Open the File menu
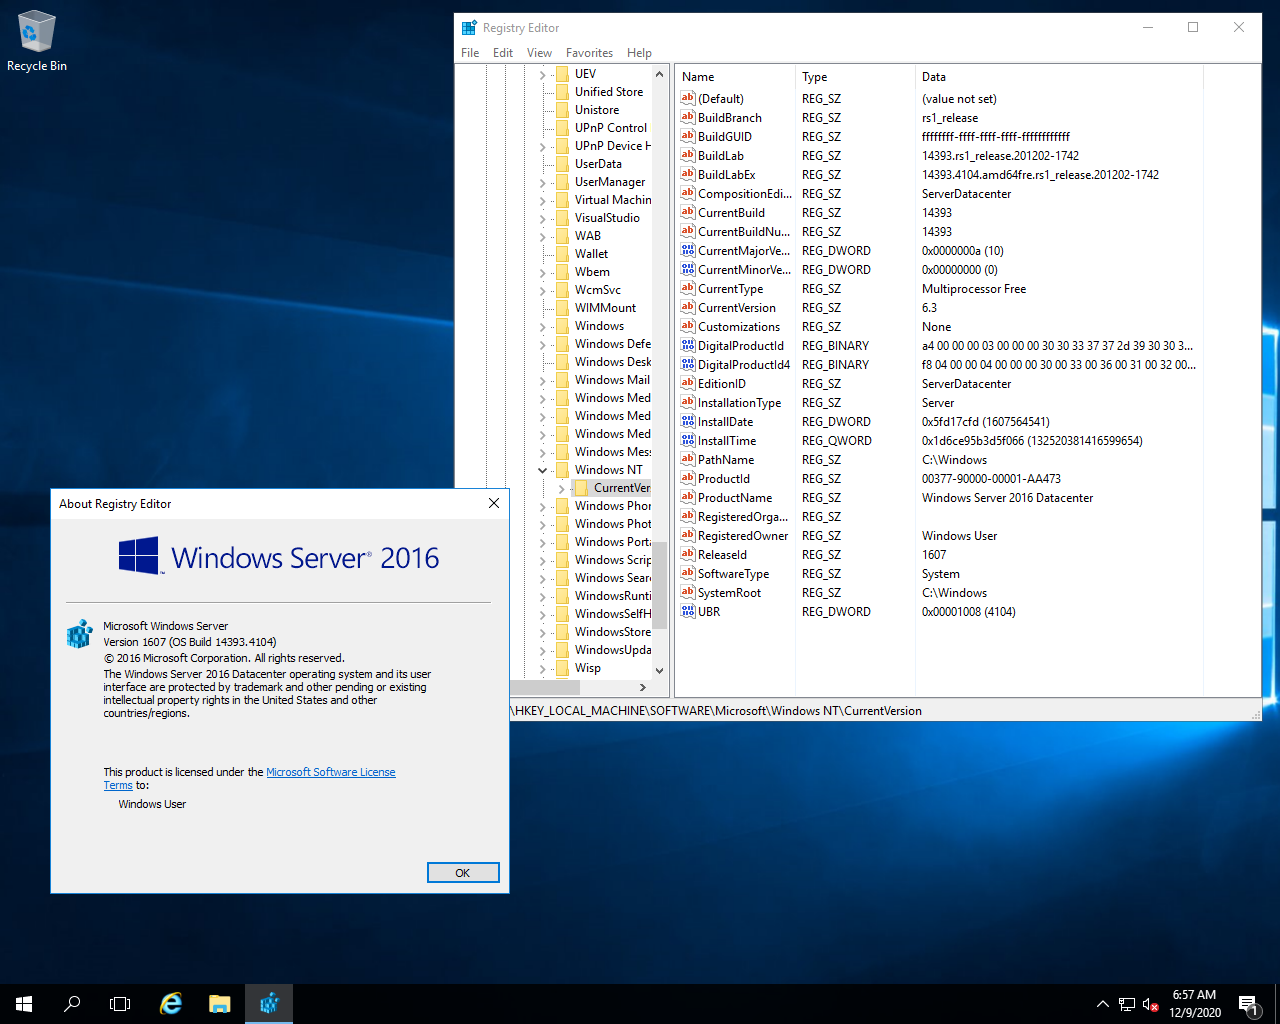 tap(470, 53)
